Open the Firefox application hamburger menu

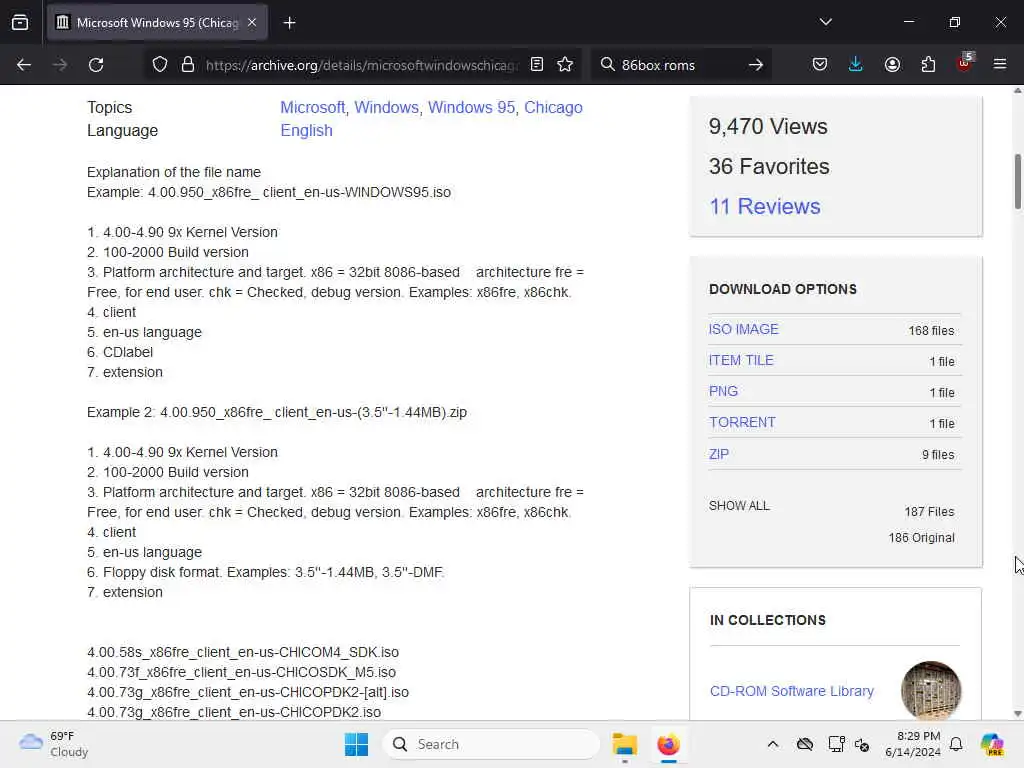[1000, 65]
